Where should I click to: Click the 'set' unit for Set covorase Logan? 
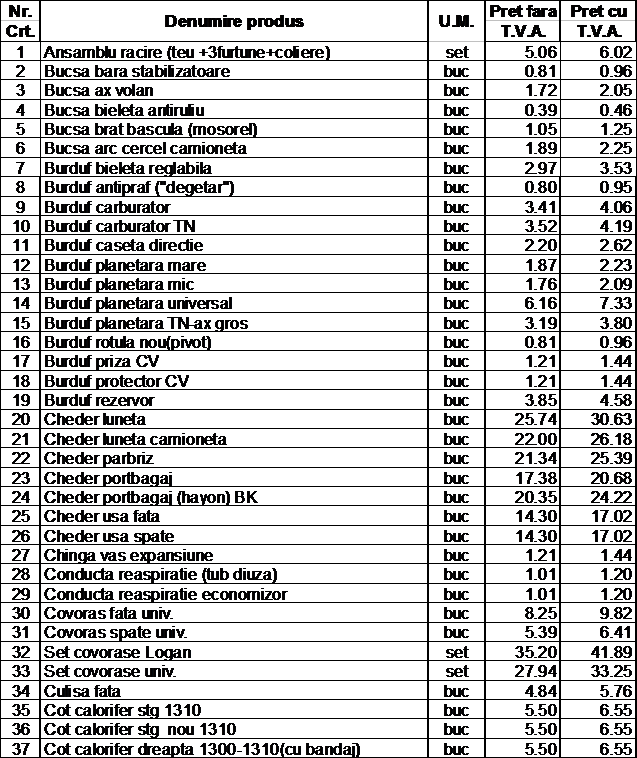pos(456,652)
